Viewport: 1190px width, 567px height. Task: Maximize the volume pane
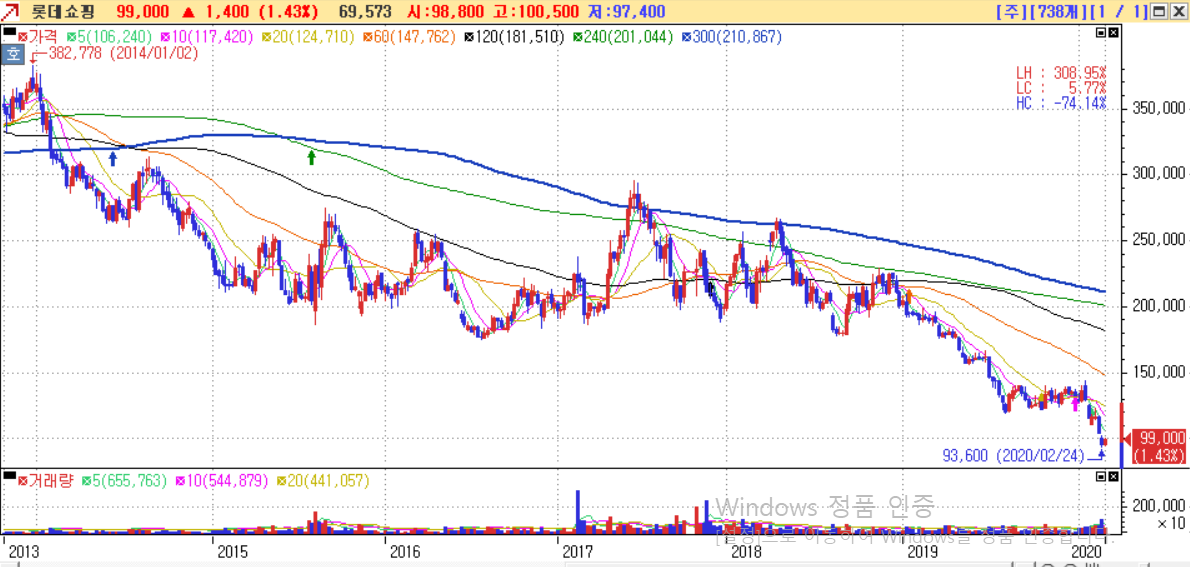[x=1101, y=477]
